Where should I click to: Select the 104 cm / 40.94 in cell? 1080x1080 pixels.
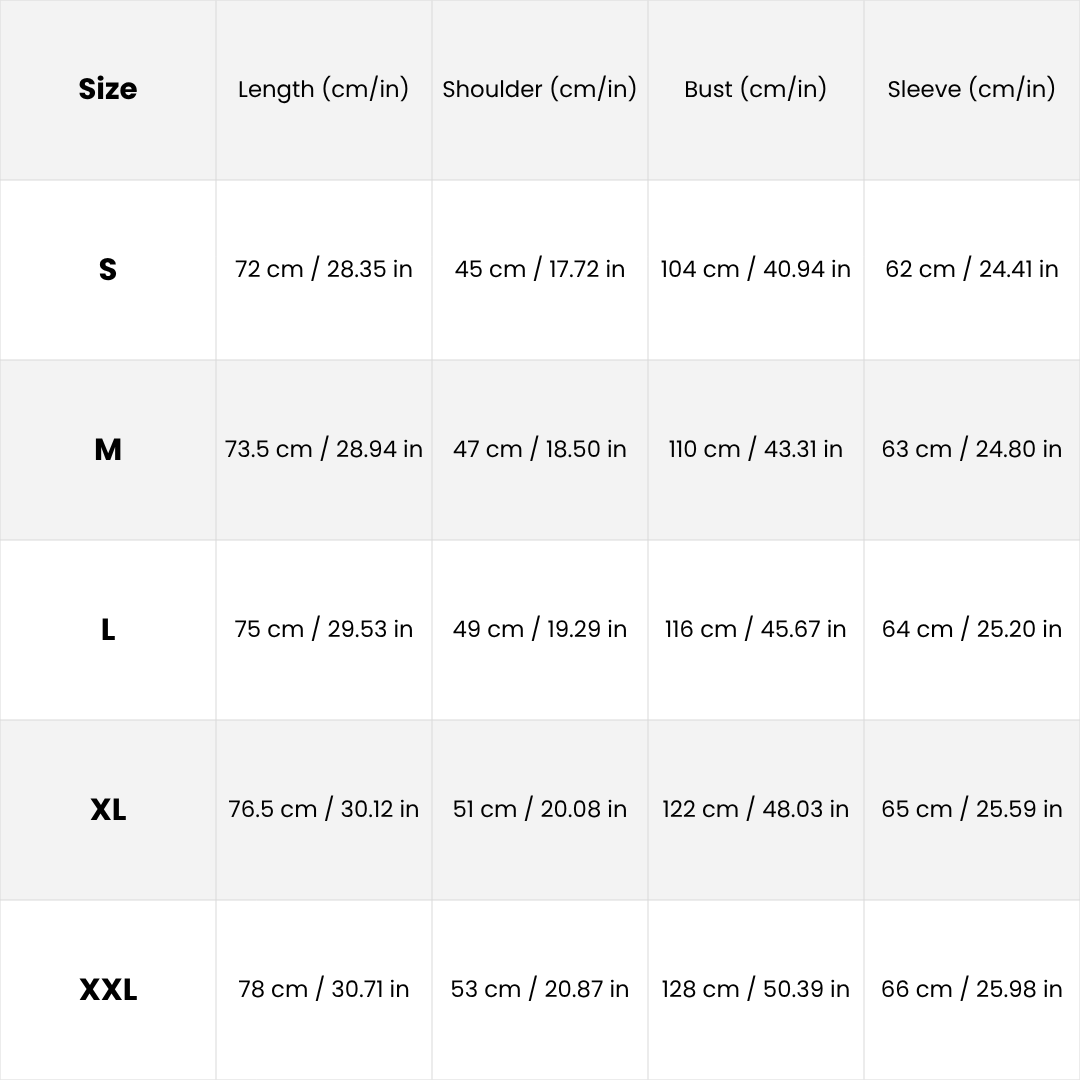point(755,269)
